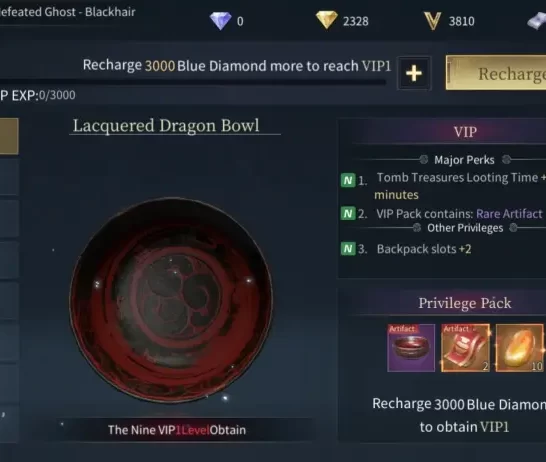Image resolution: width=546 pixels, height=462 pixels.
Task: Select the highlighted gold tab on left sidebar
Action: [x=9, y=136]
